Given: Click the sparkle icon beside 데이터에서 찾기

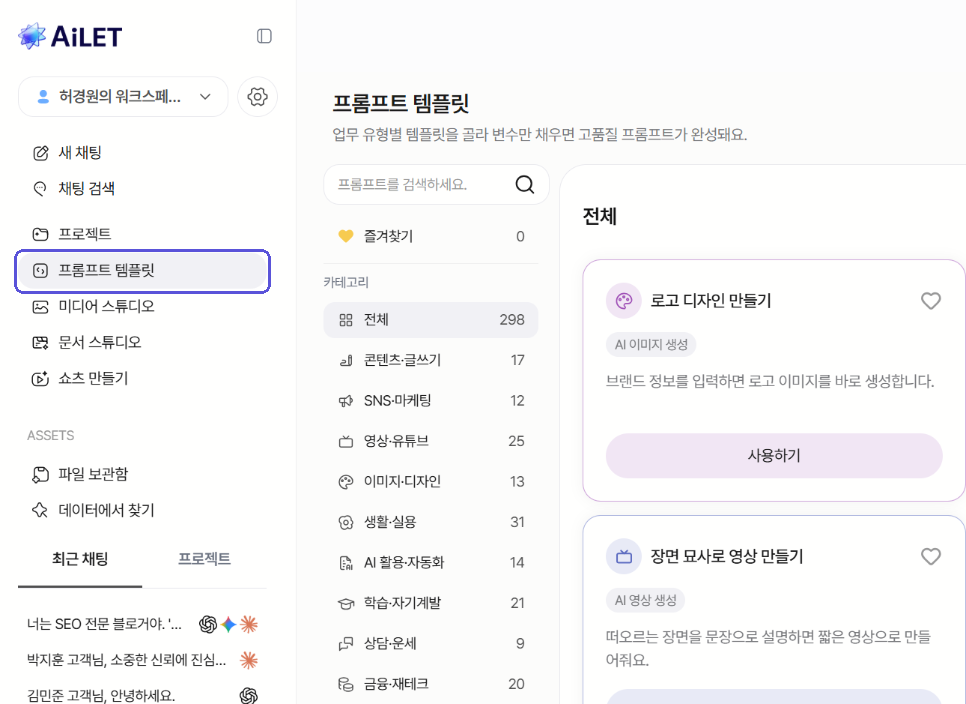Looking at the screenshot, I should click(41, 510).
